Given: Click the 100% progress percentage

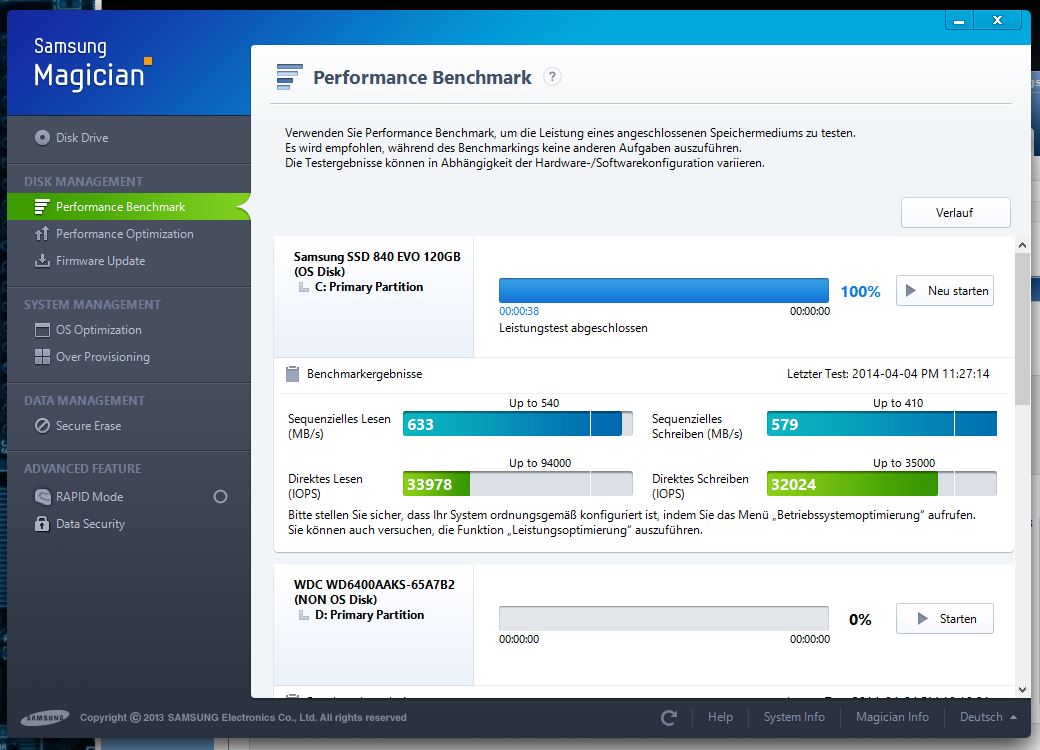Looking at the screenshot, I should 860,292.
